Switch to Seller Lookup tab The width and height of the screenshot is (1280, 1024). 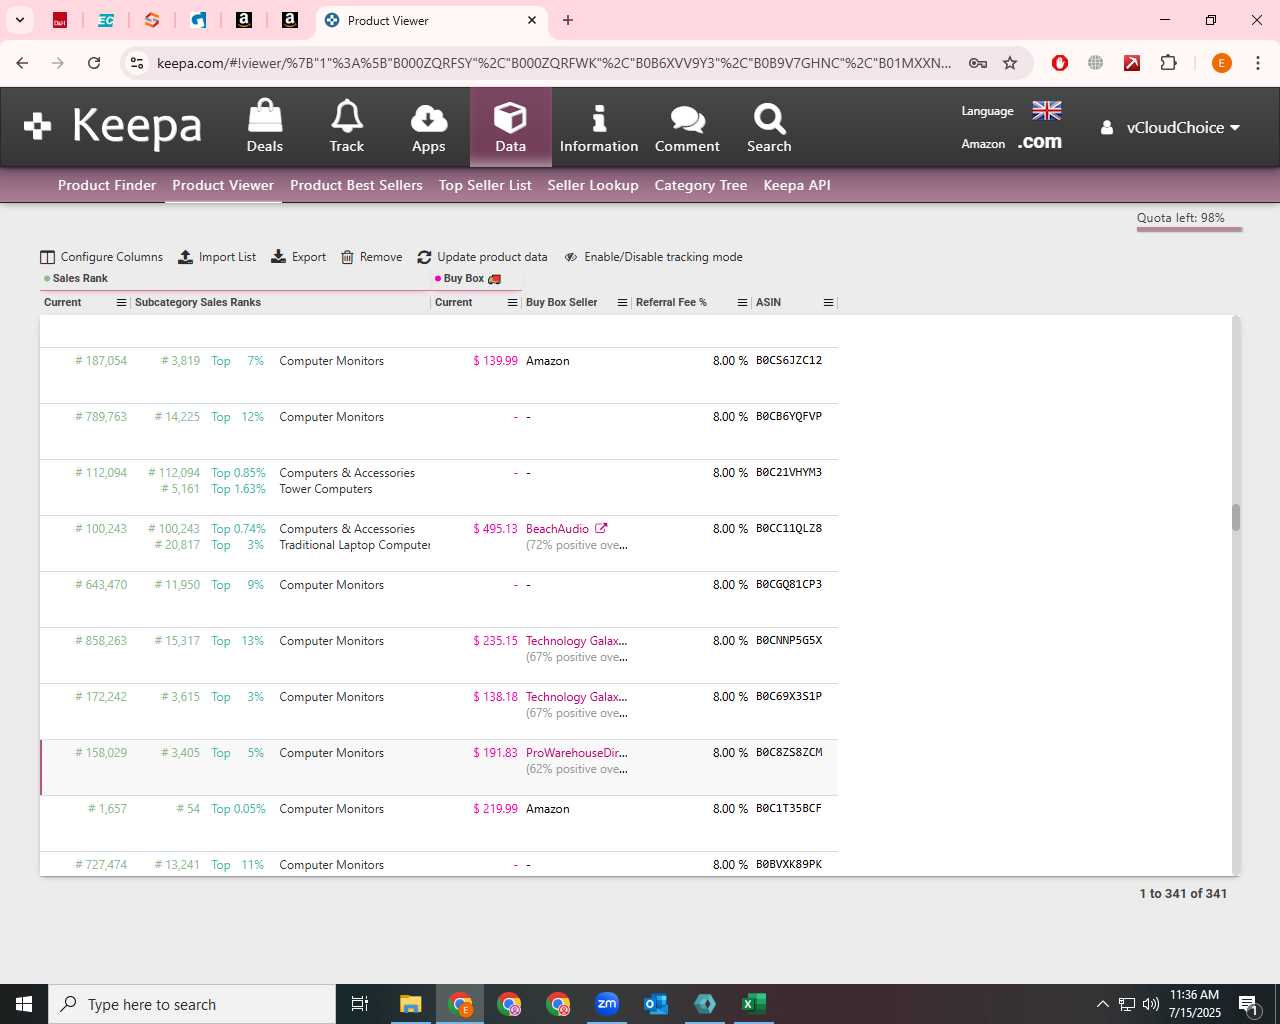[593, 185]
